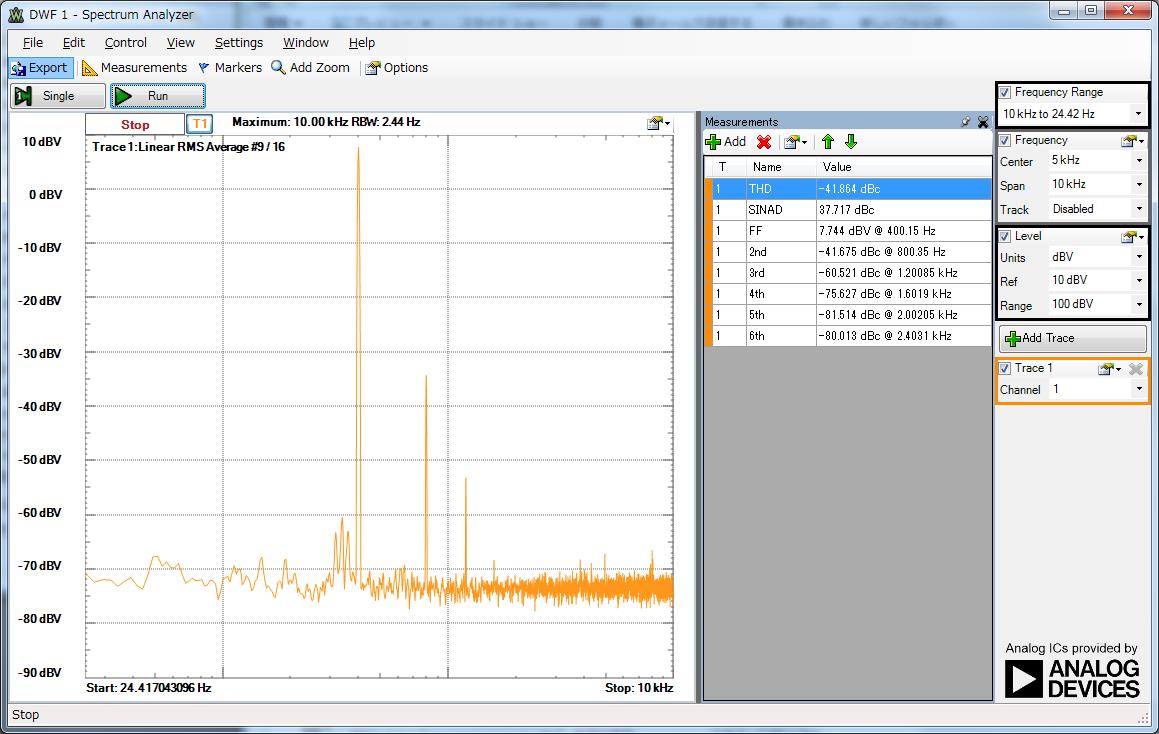The image size is (1159, 734).
Task: Open Markers from the toolbar
Action: [229, 68]
